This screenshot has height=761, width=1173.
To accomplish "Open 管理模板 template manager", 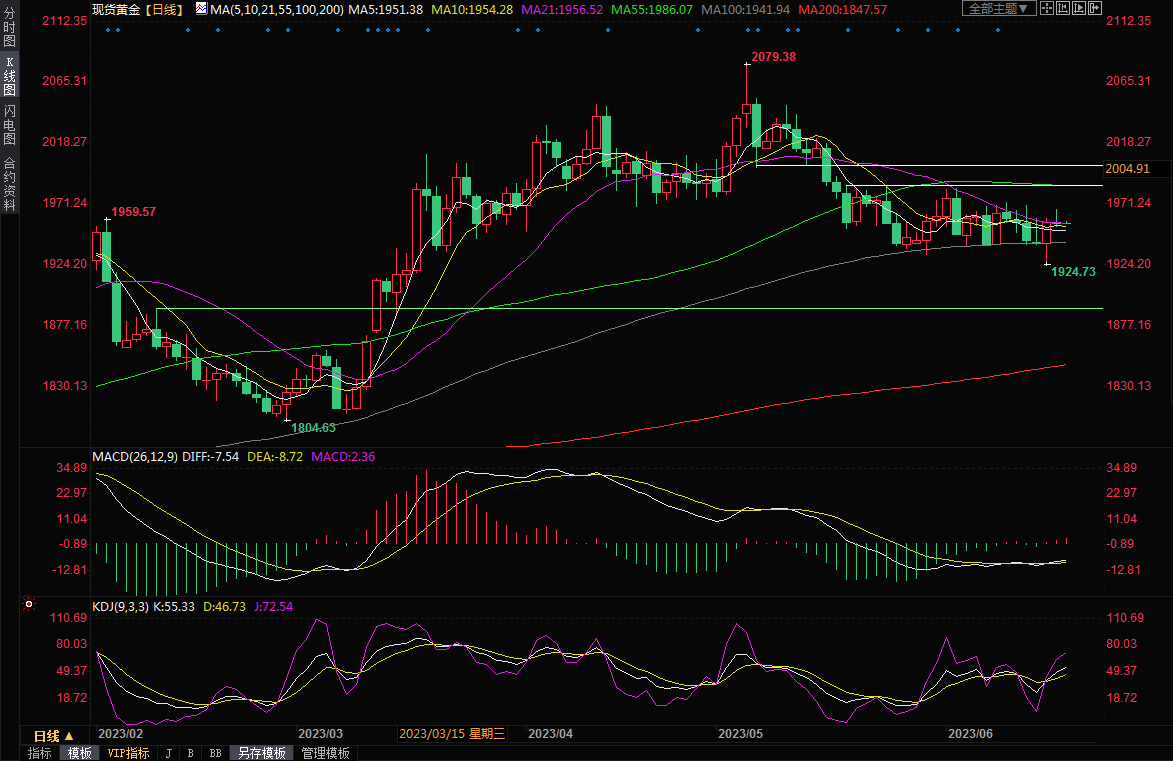I will point(325,753).
